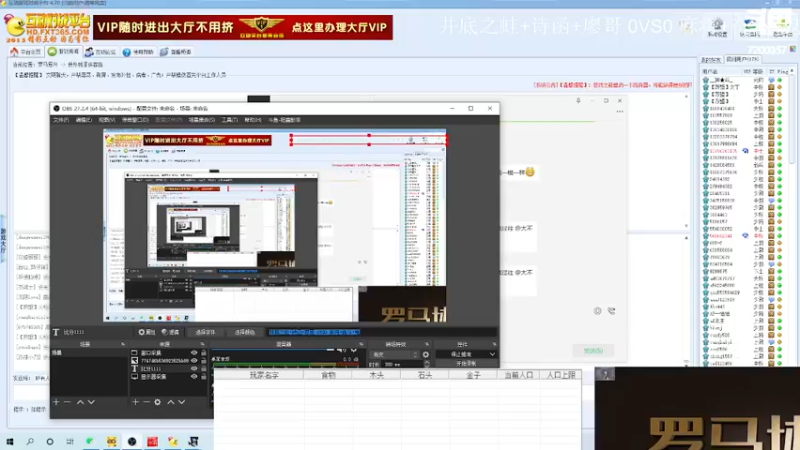Expand audio mixer channel options chevron

pos(354,351)
